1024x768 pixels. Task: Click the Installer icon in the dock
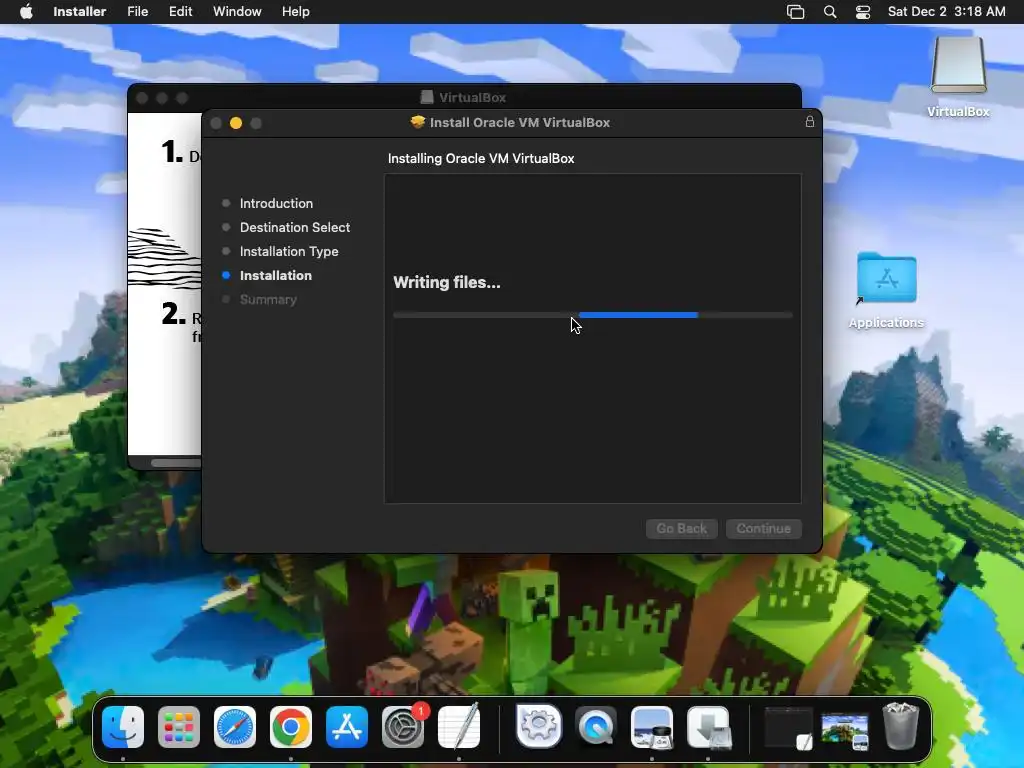(709, 727)
